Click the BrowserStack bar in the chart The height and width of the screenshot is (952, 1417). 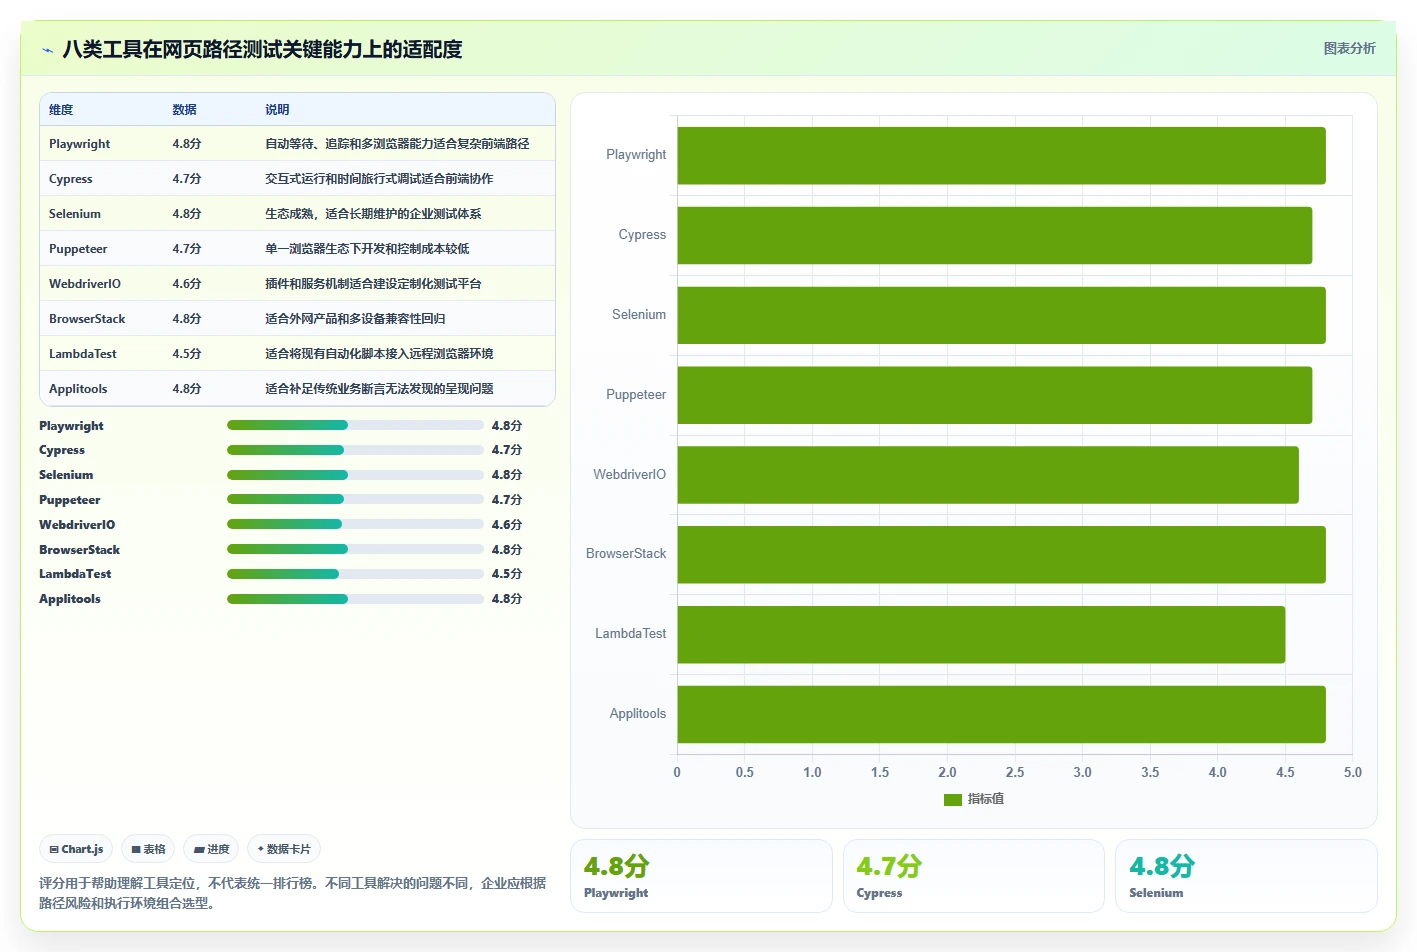click(1001, 554)
